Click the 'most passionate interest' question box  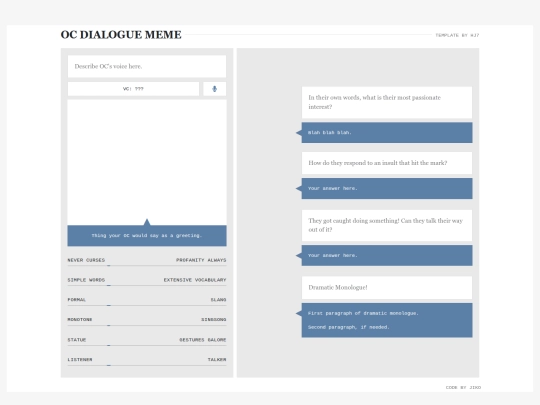pos(387,103)
